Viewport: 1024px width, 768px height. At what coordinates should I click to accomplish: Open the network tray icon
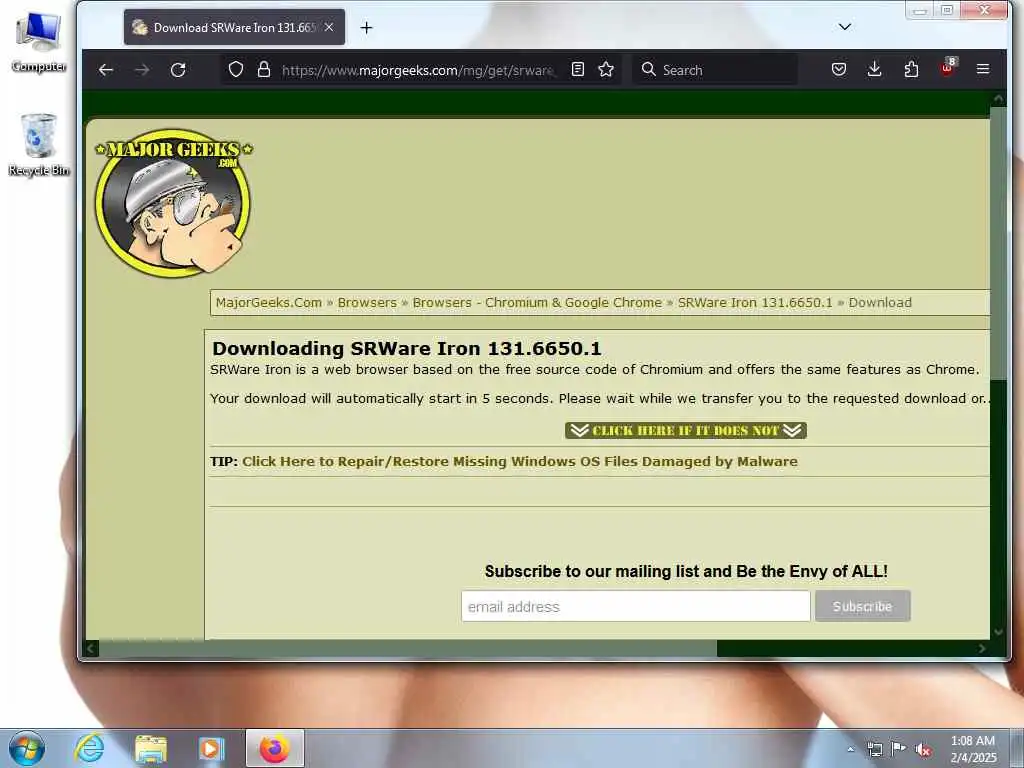tap(874, 749)
